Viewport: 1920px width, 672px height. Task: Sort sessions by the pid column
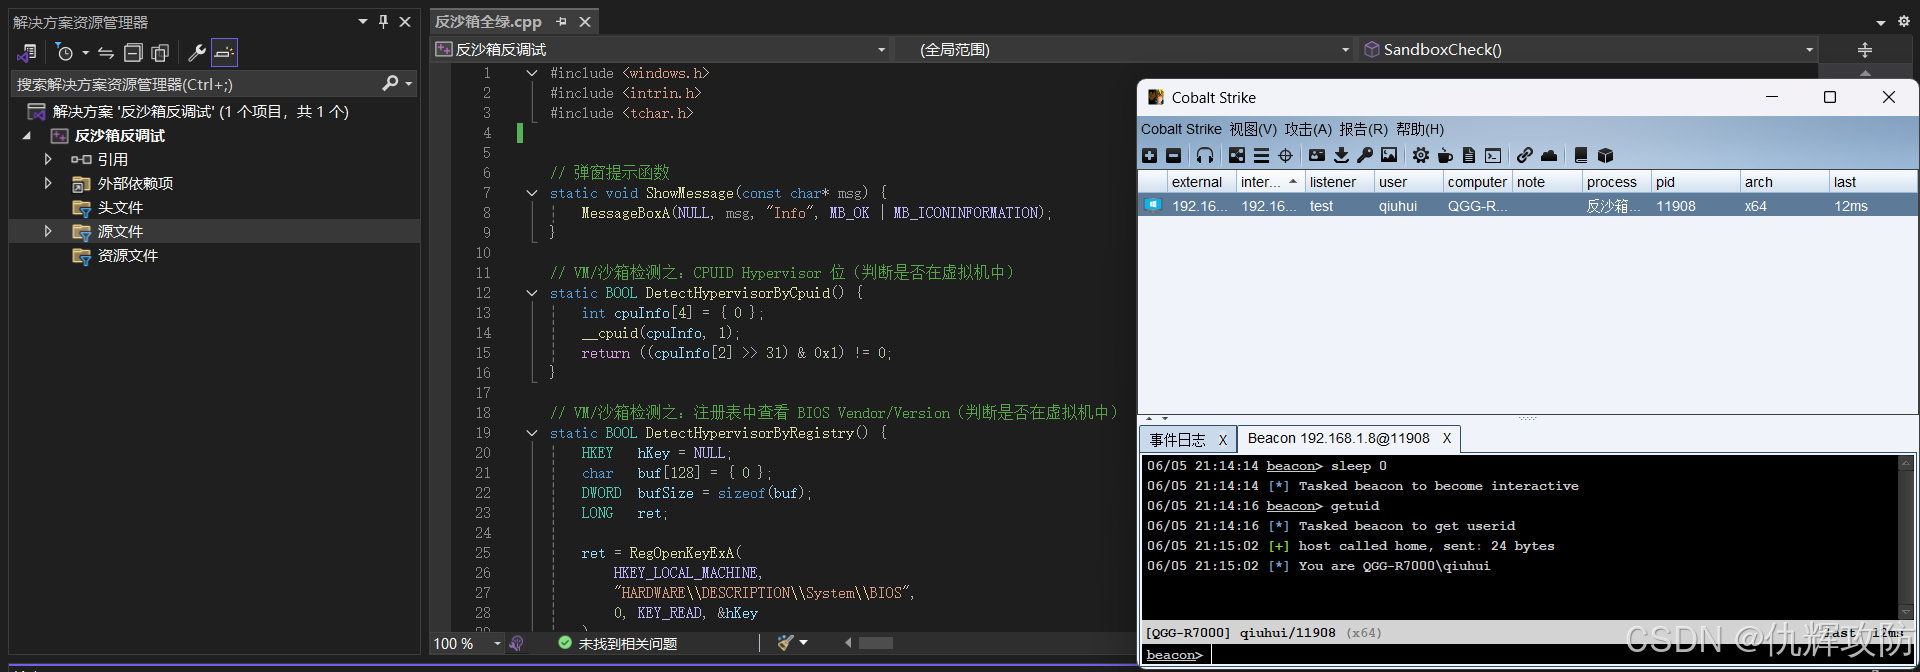pos(1695,182)
